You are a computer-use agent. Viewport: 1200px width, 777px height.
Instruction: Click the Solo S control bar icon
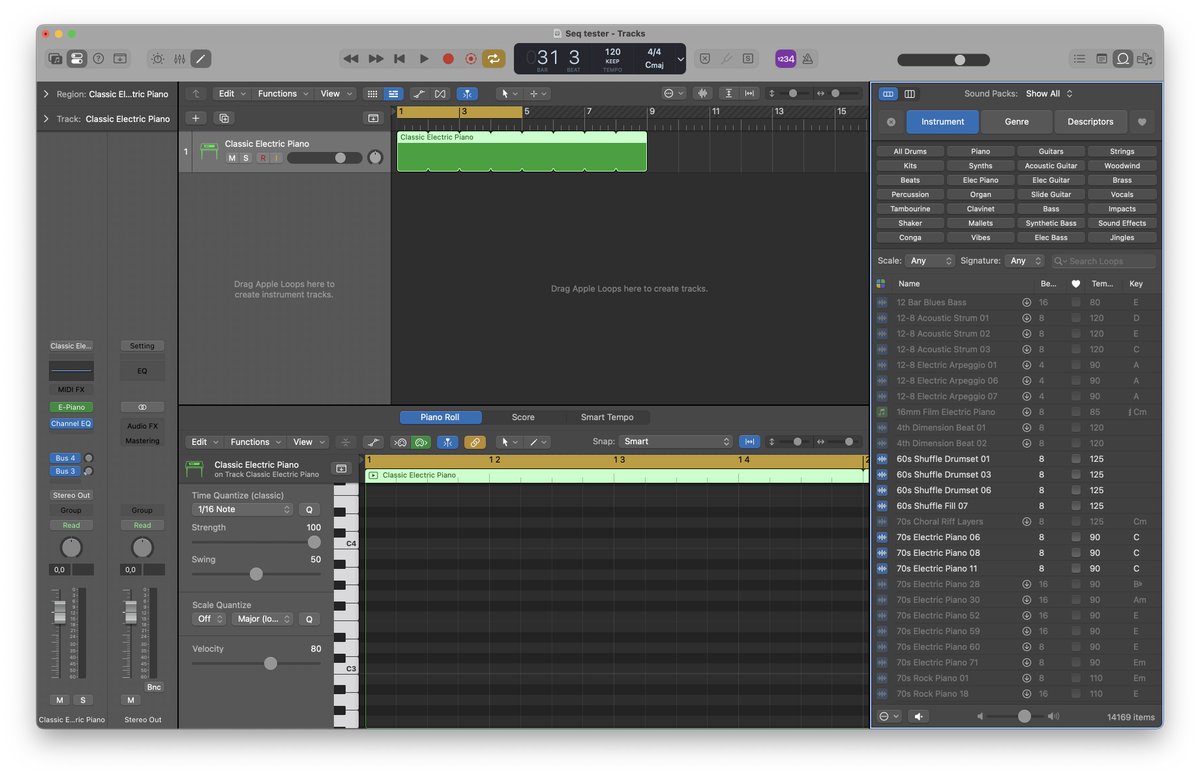(x=748, y=59)
